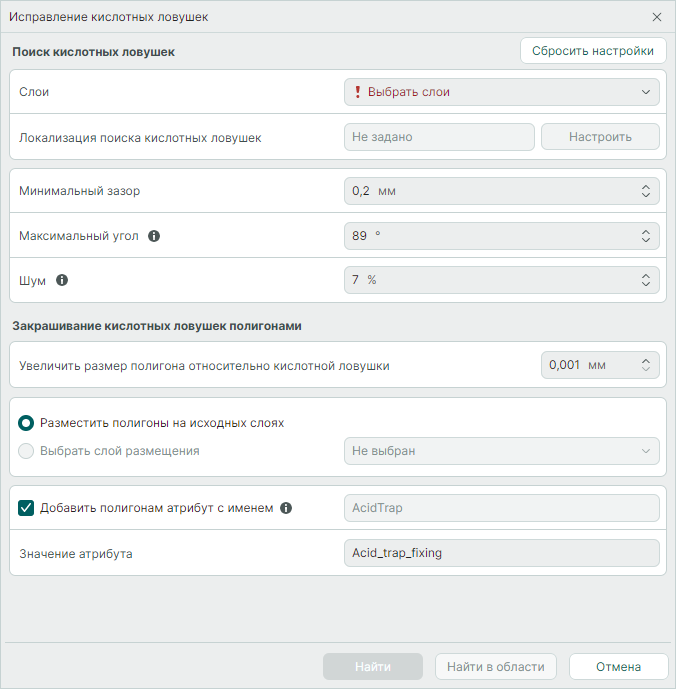Click the AcidTrap attribute name field
This screenshot has height=689, width=676.
point(501,508)
